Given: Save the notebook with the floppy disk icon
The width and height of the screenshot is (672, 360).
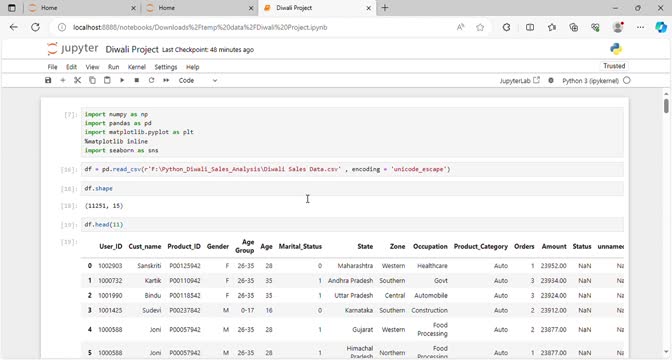Looking at the screenshot, I should click(x=48, y=80).
